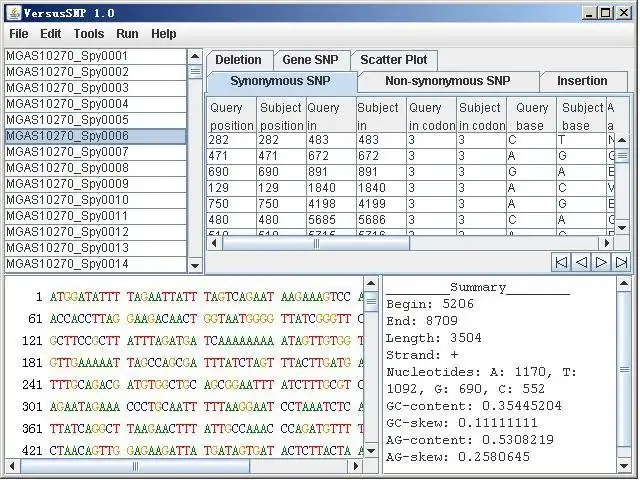The image size is (640, 480).
Task: Click the gene list vertical scrollbar thumb
Action: 195,71
